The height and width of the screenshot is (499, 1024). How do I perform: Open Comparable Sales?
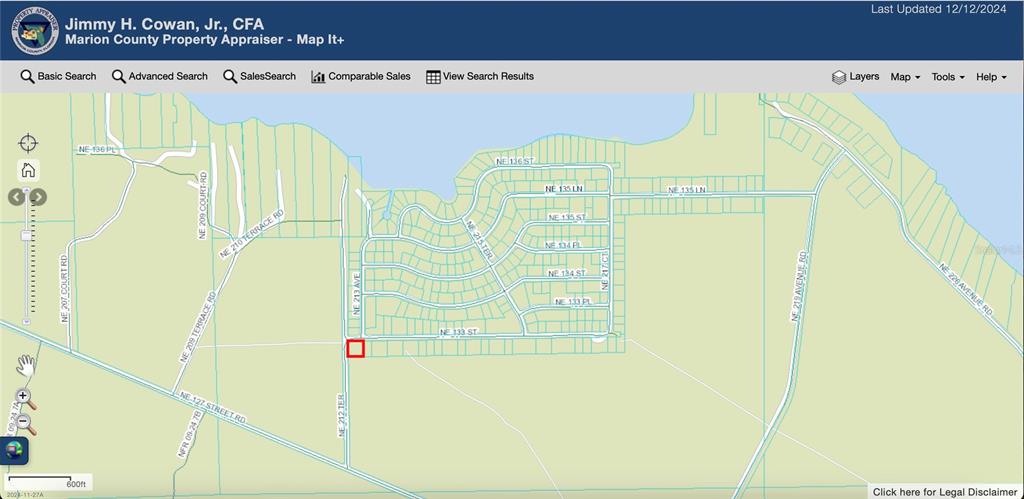pyautogui.click(x=360, y=77)
